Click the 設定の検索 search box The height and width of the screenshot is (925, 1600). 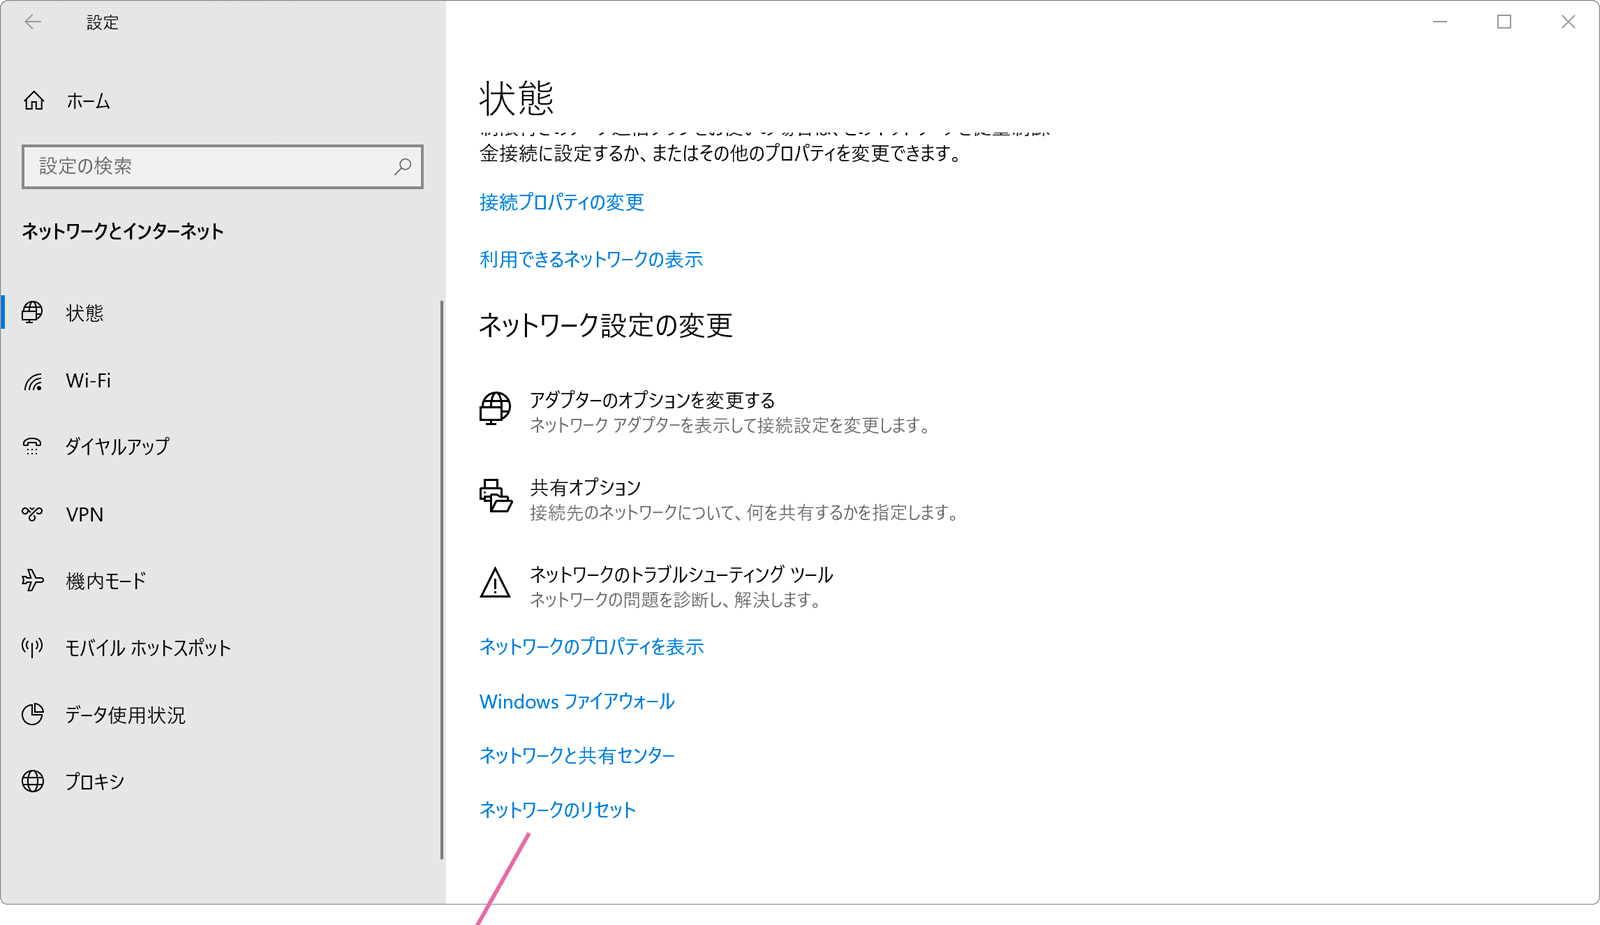(222, 166)
